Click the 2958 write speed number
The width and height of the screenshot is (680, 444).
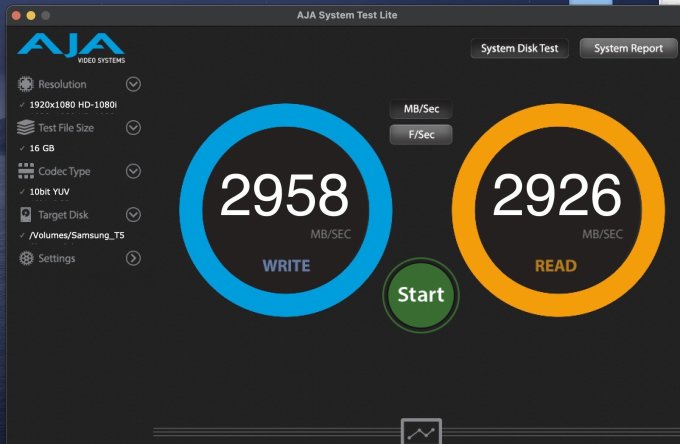point(284,195)
